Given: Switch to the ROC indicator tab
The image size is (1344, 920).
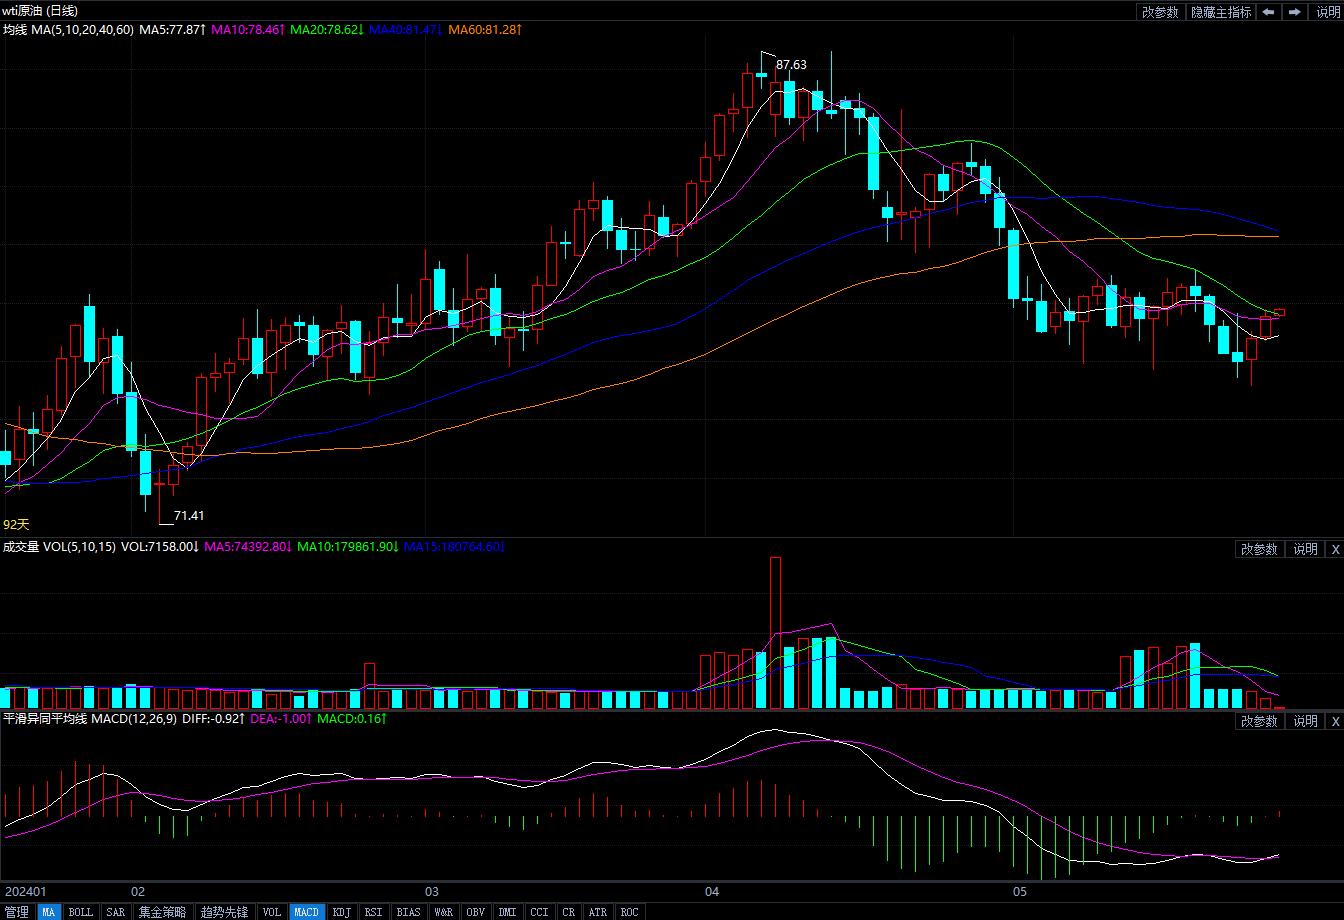Looking at the screenshot, I should point(630,912).
